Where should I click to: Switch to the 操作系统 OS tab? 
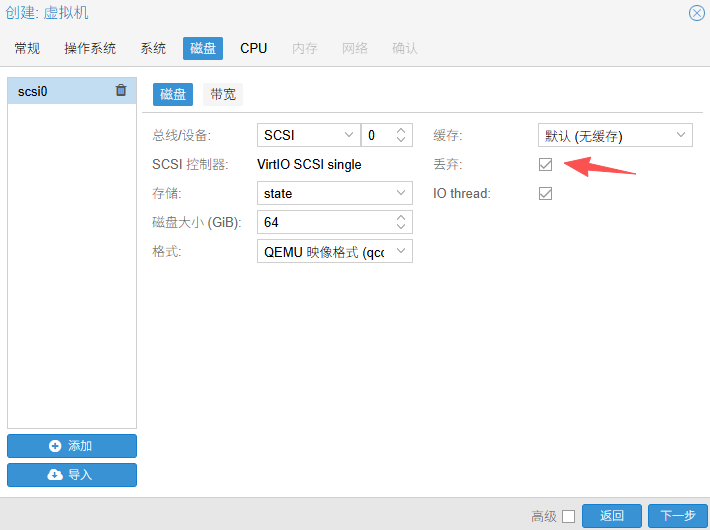click(x=90, y=48)
